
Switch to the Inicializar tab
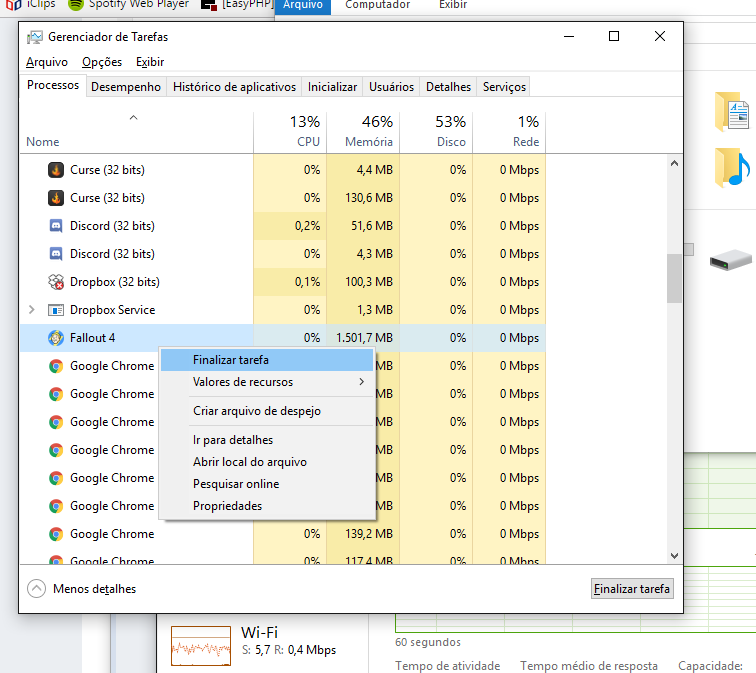pos(332,87)
